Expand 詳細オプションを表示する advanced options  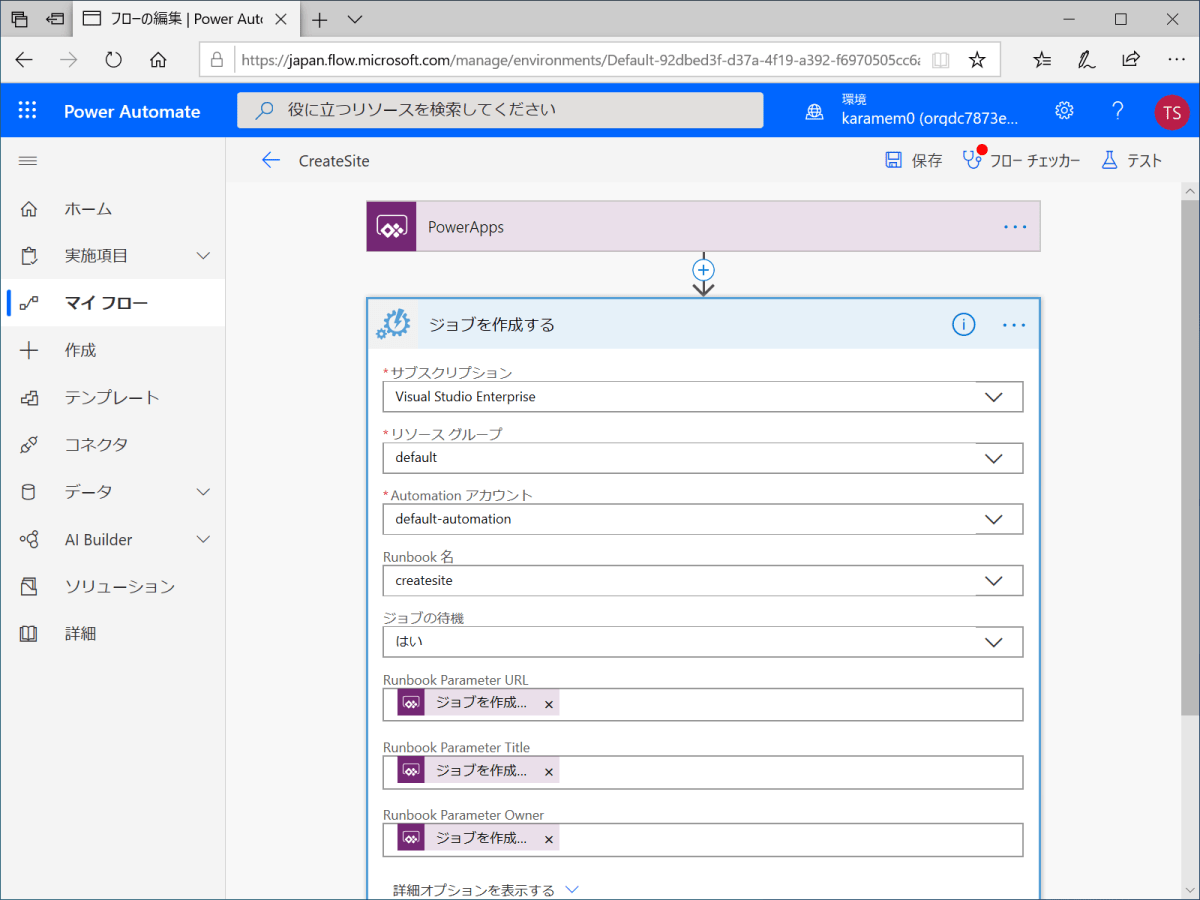(486, 890)
